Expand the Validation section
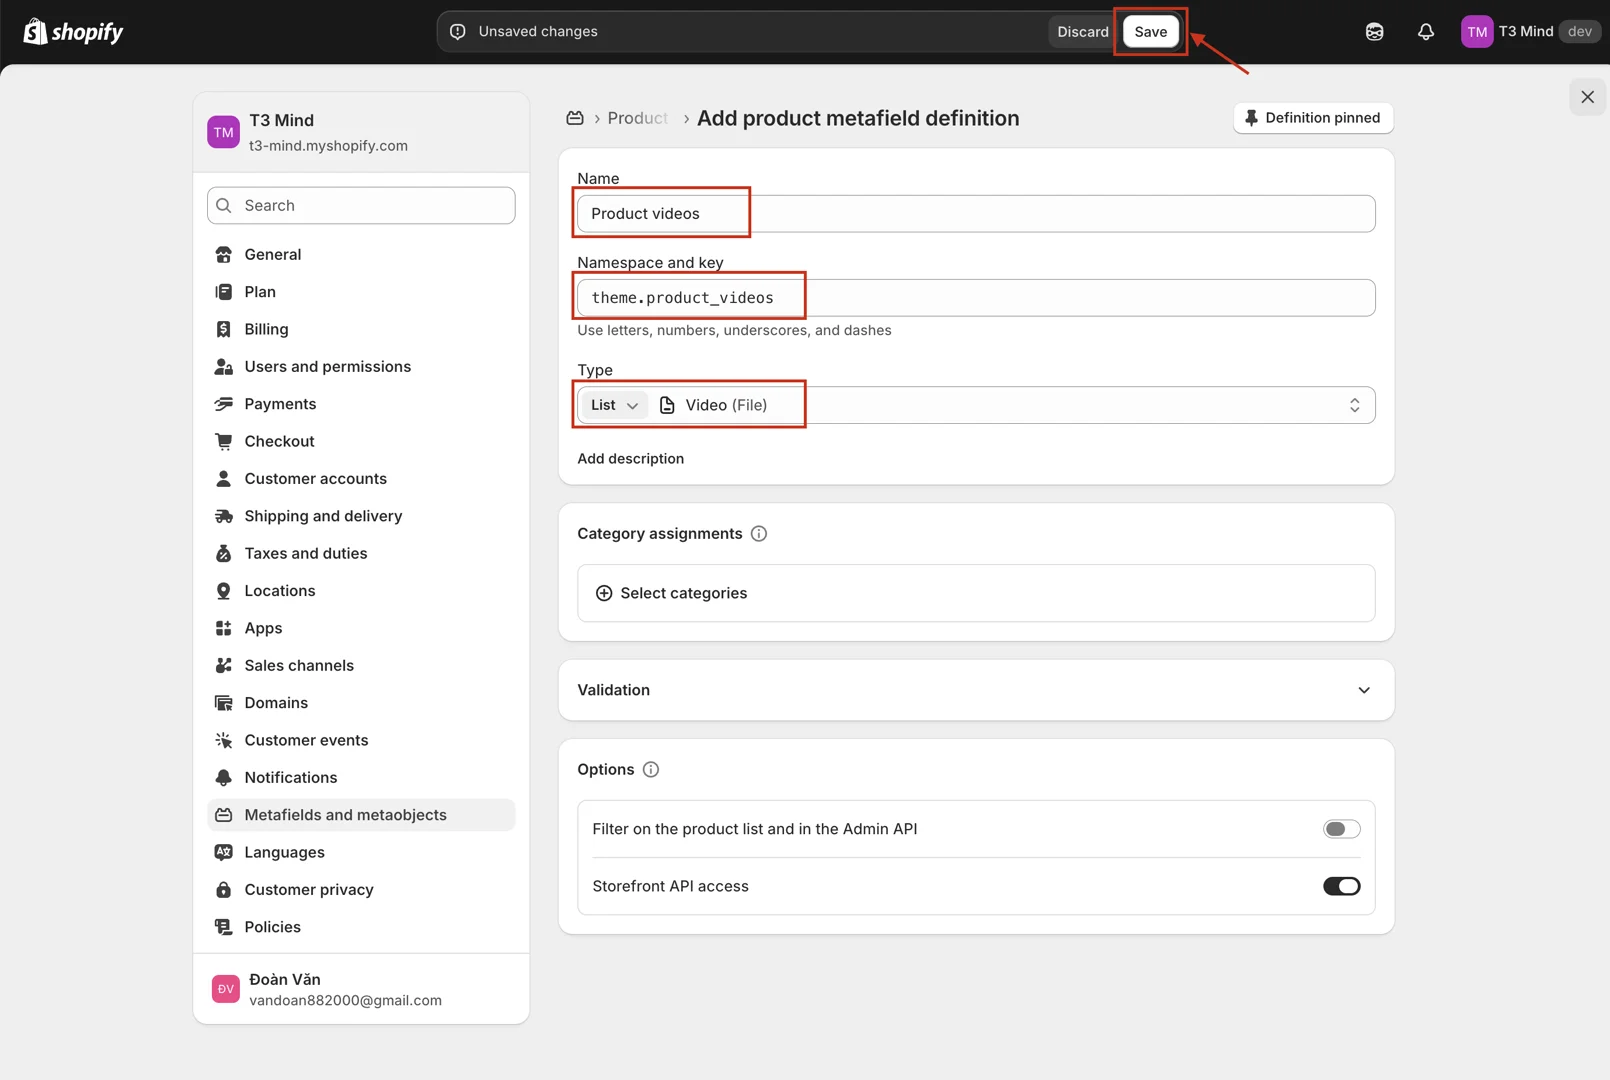Viewport: 1610px width, 1080px height. [x=976, y=690]
